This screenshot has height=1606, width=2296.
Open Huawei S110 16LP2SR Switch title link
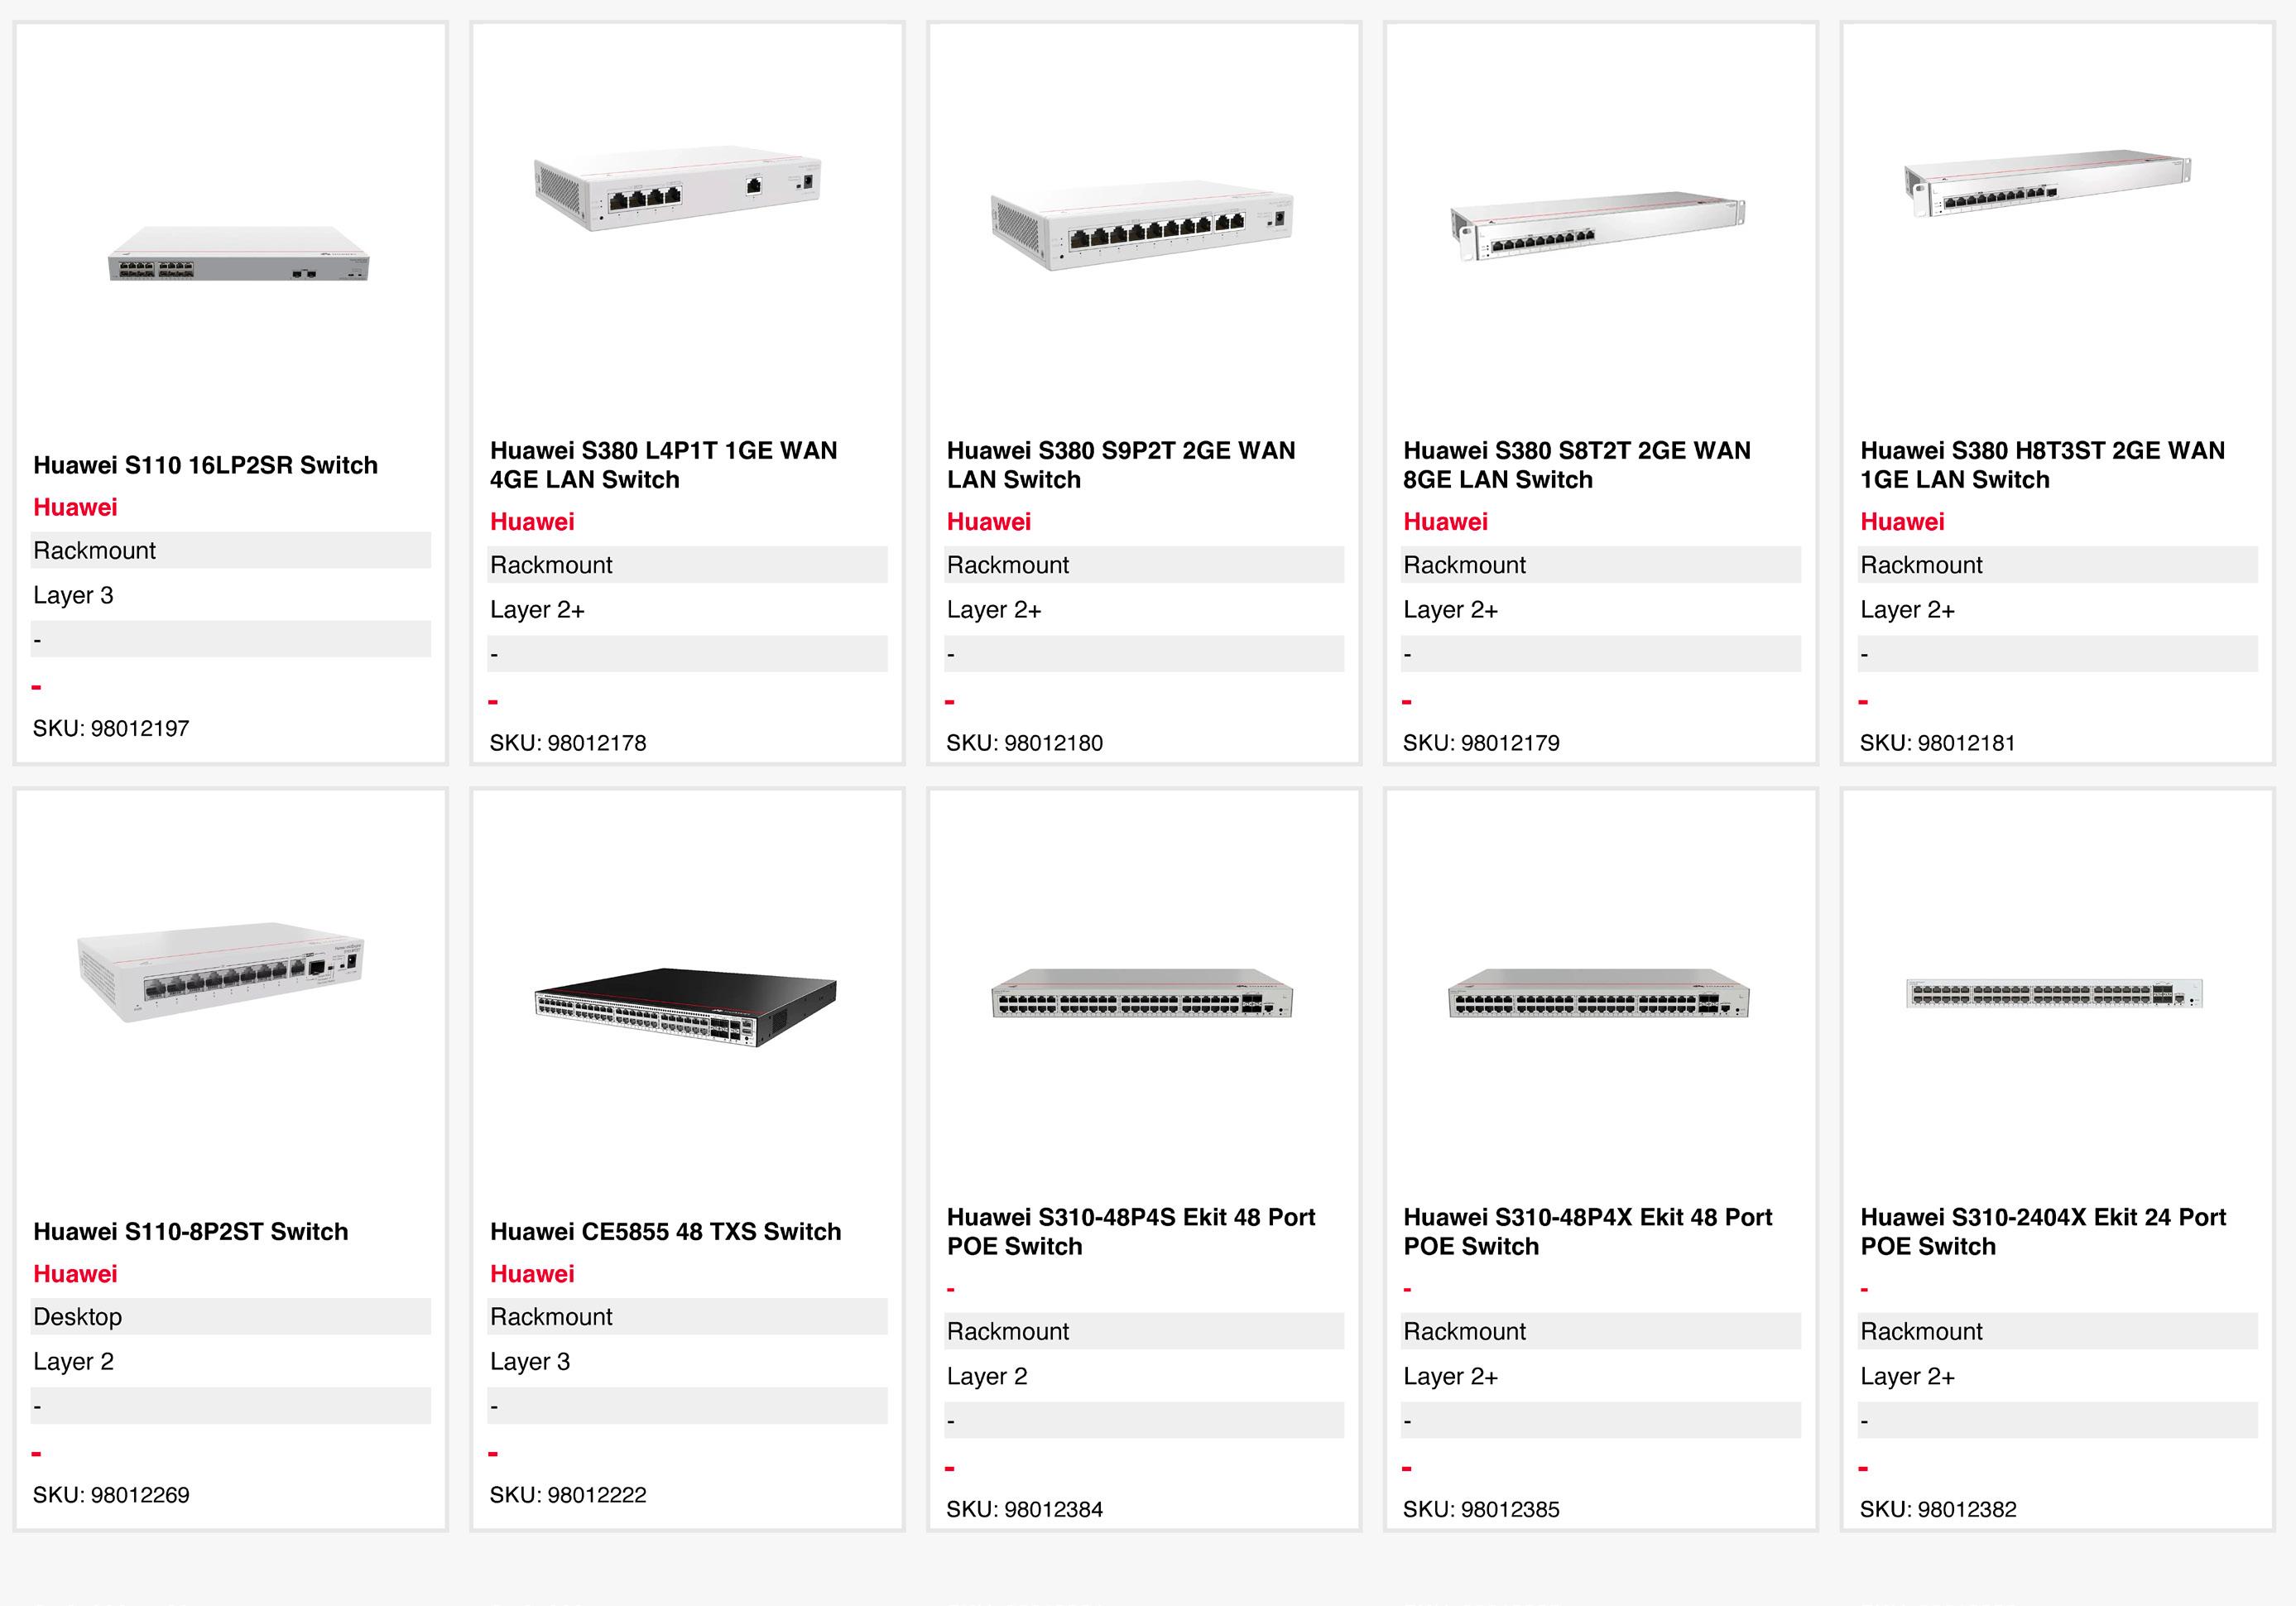click(x=205, y=465)
